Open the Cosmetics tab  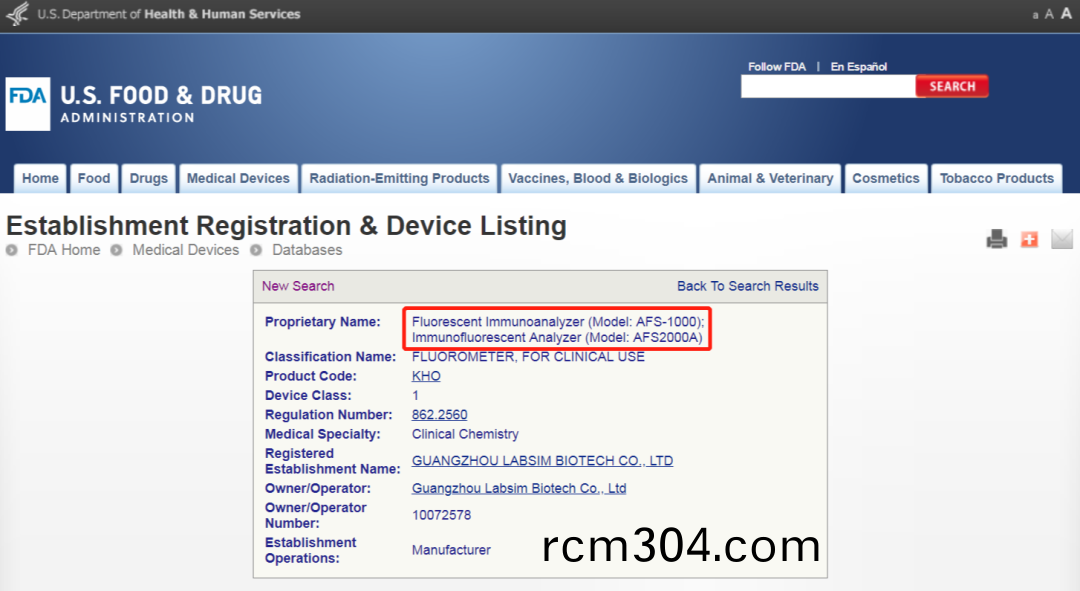coord(886,178)
